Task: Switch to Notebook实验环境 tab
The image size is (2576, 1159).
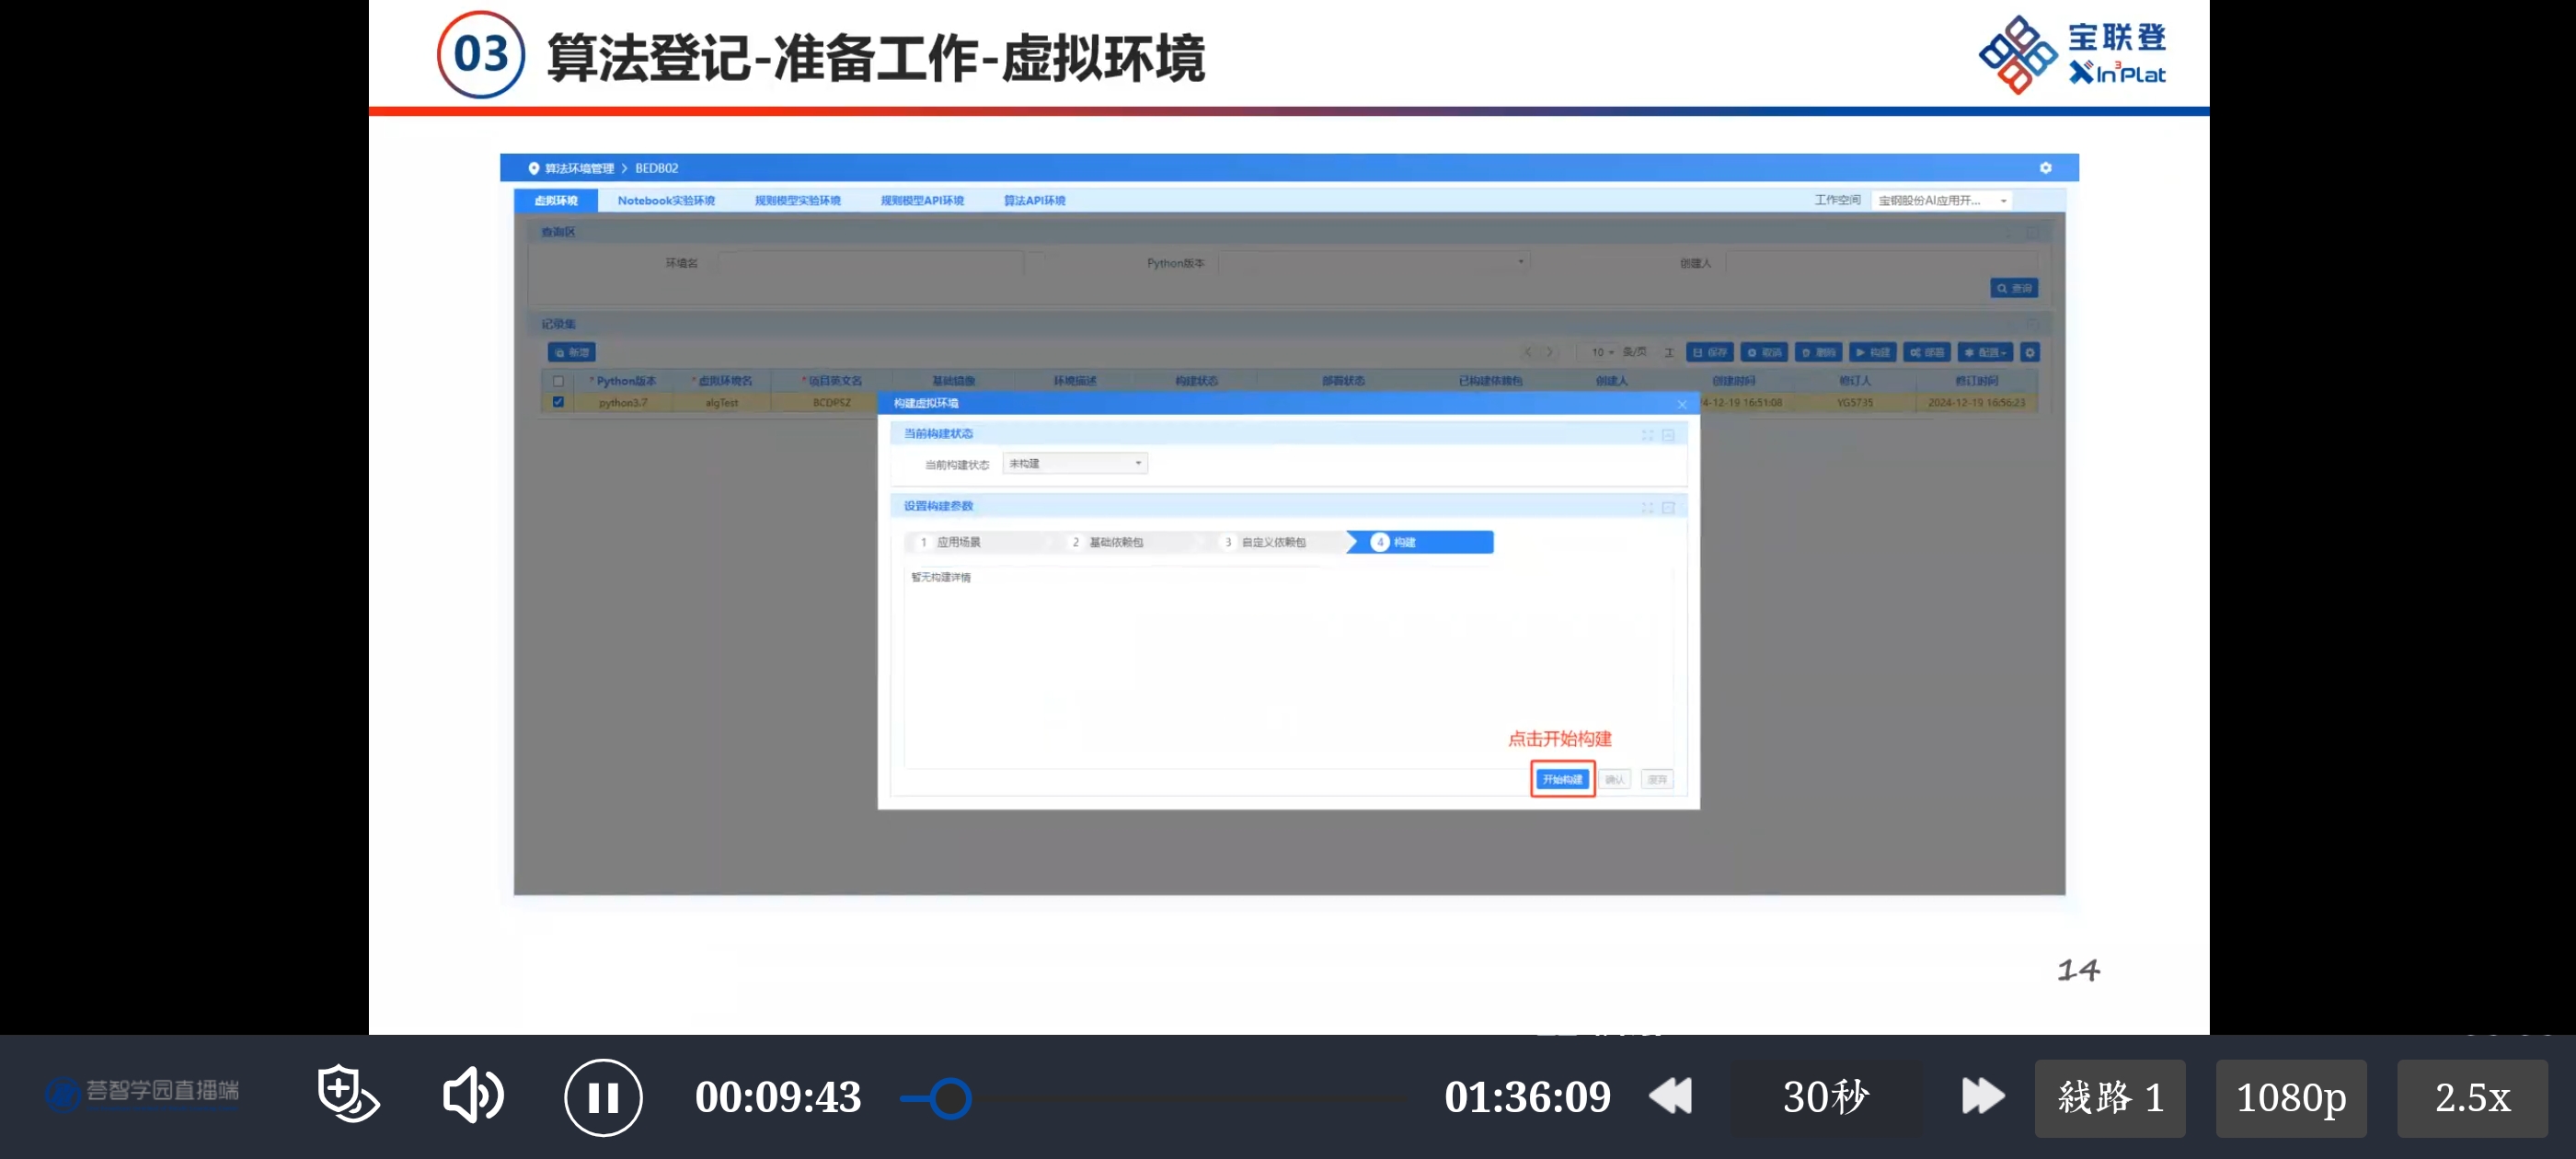Action: (x=666, y=201)
